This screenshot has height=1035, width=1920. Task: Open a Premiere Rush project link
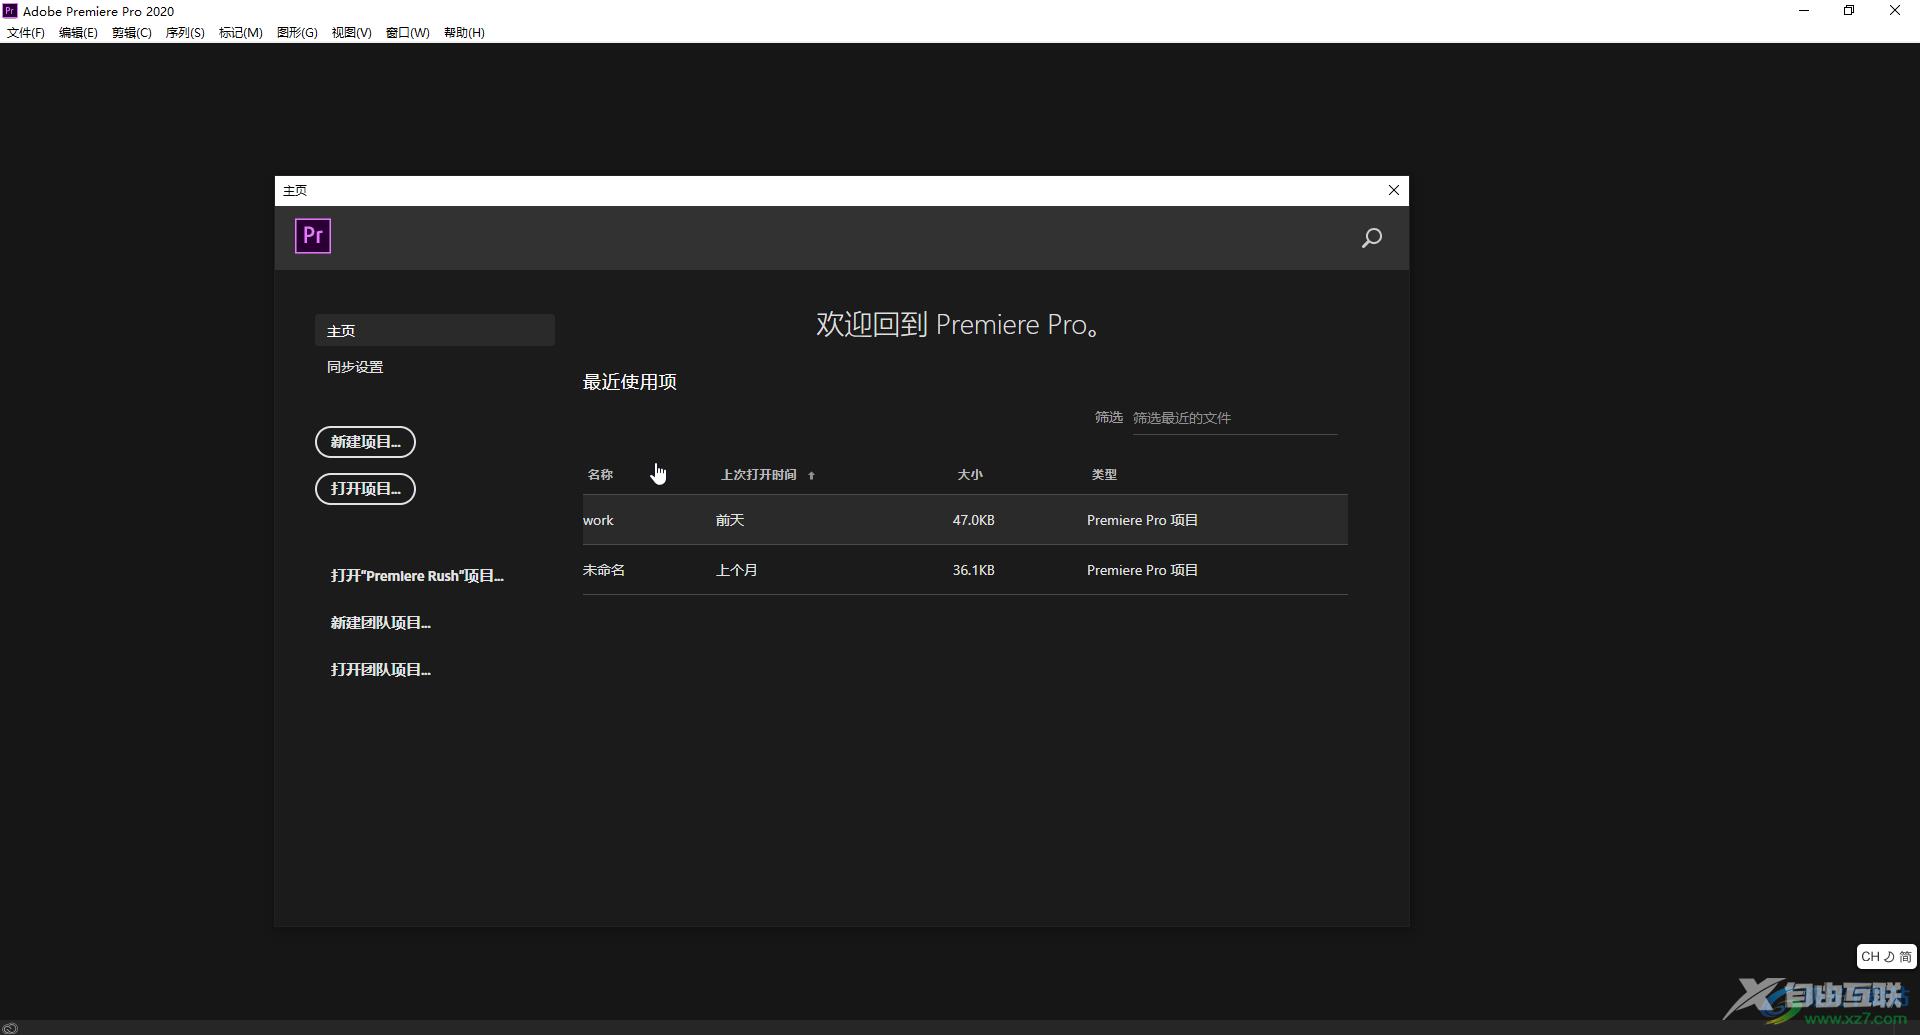click(x=417, y=576)
